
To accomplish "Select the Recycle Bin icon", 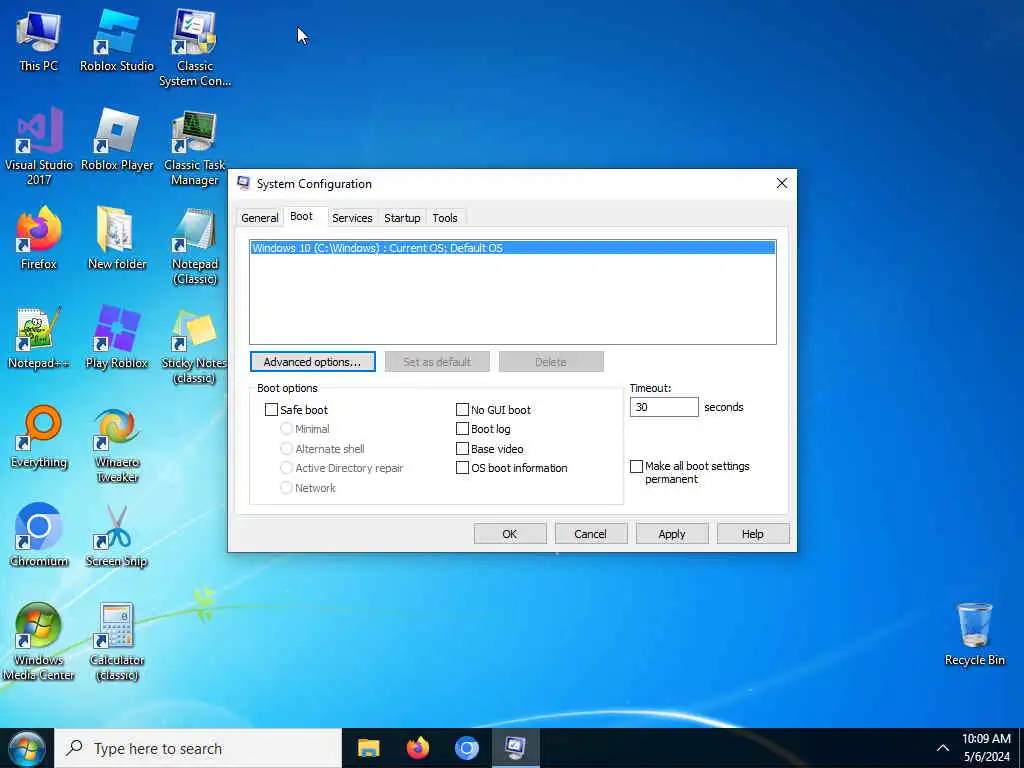I will 974,635.
